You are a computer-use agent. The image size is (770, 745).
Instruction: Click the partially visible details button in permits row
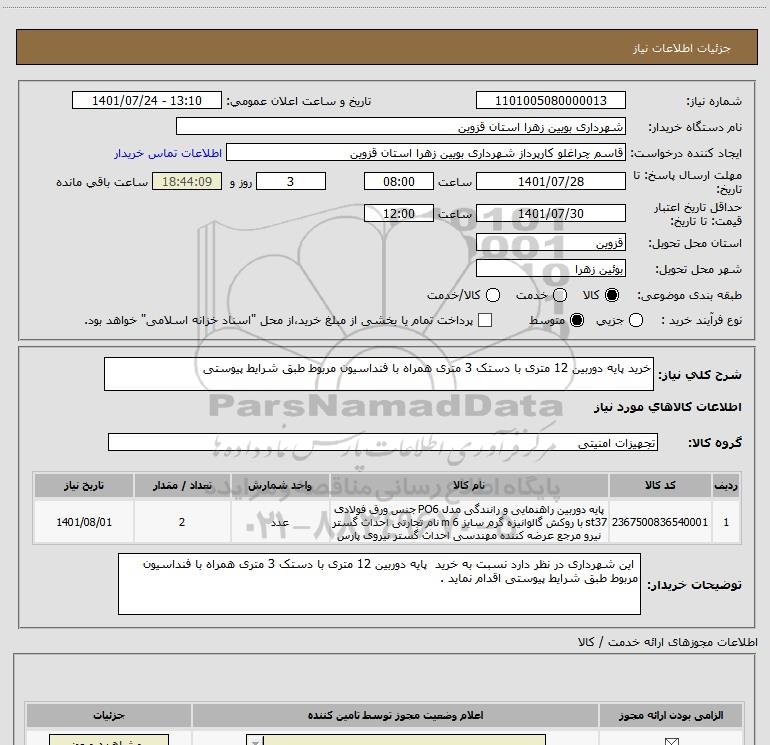click(x=109, y=740)
